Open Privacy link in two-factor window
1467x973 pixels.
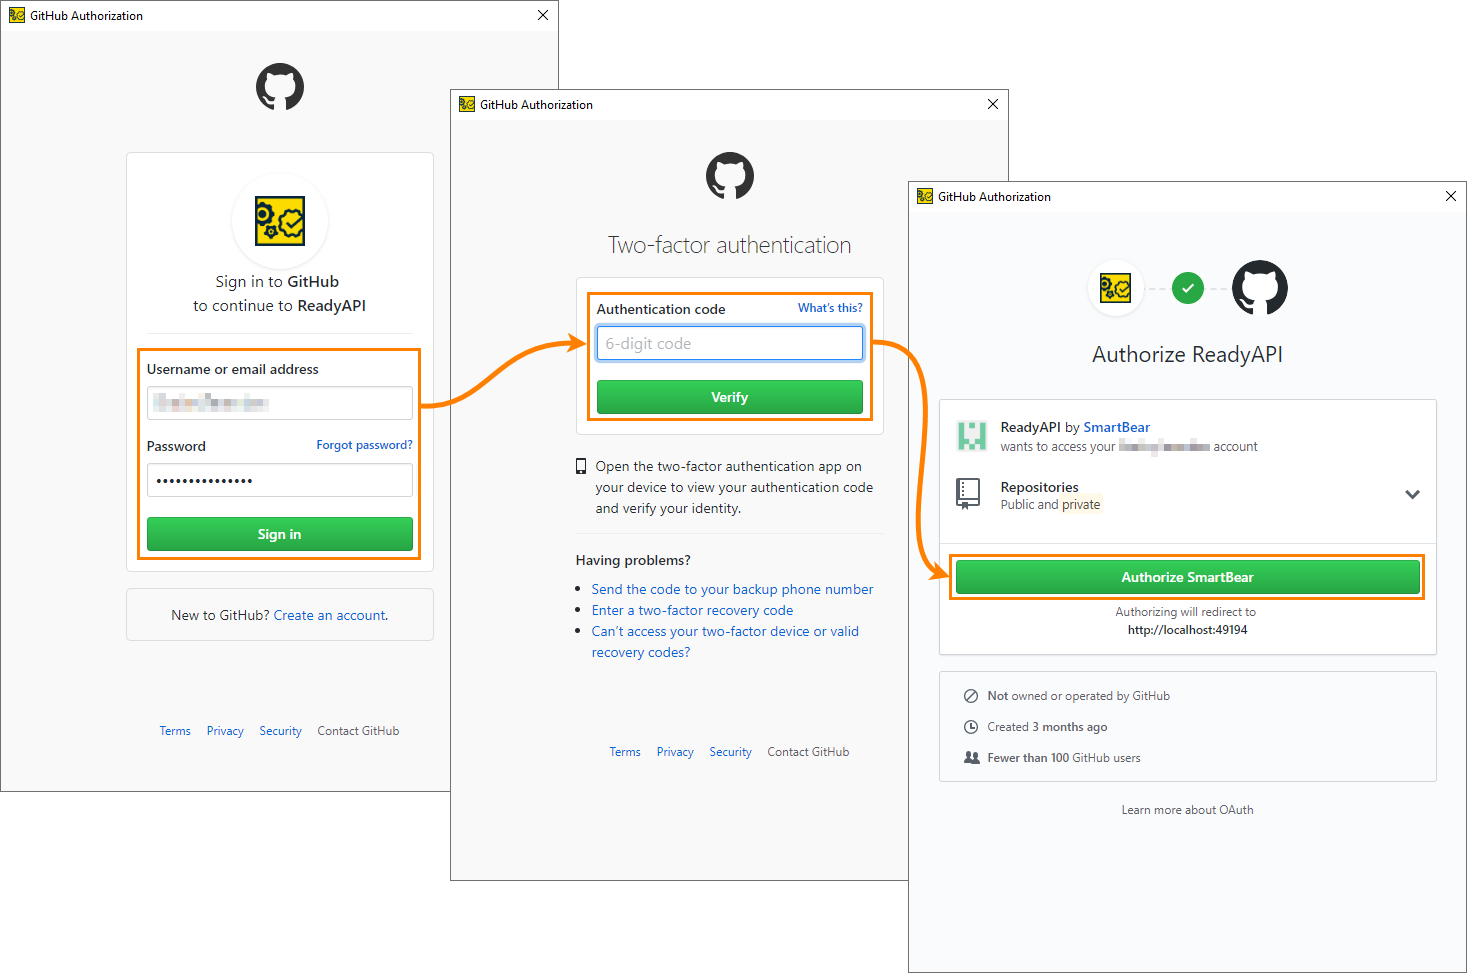point(675,752)
